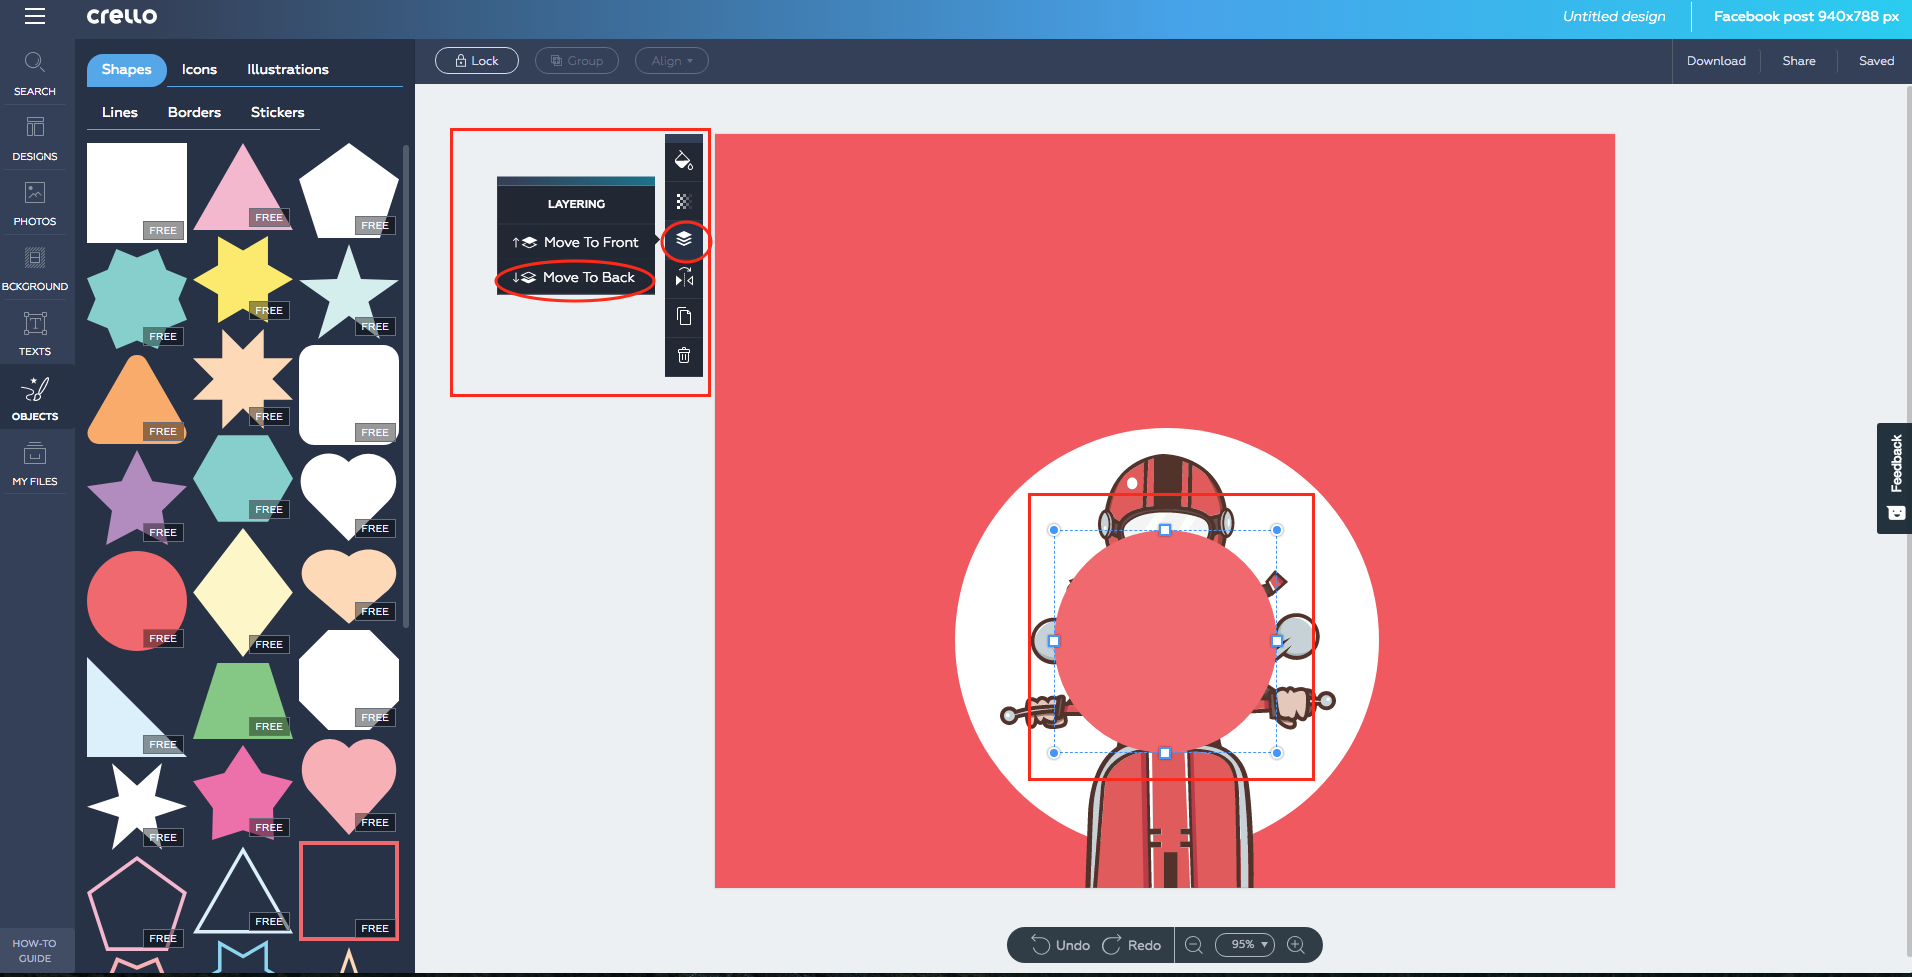Image resolution: width=1912 pixels, height=977 pixels.
Task: Add the teal starburst shape
Action: [137, 297]
